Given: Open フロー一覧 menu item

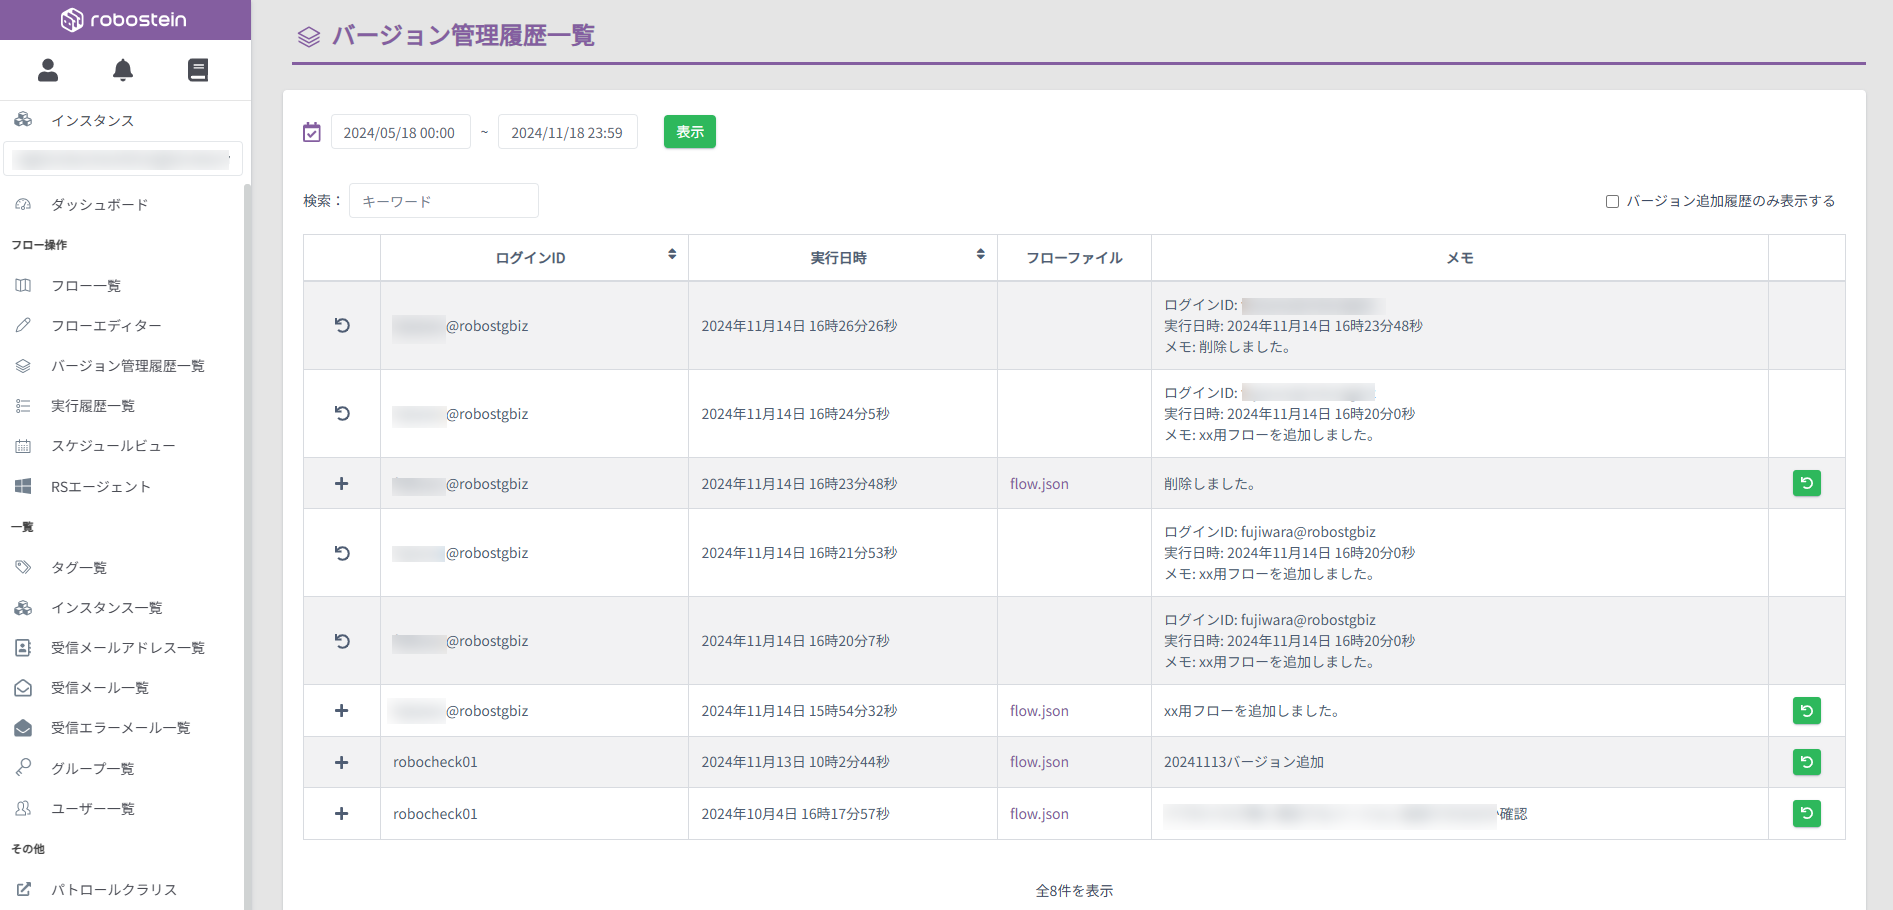Looking at the screenshot, I should tap(85, 285).
